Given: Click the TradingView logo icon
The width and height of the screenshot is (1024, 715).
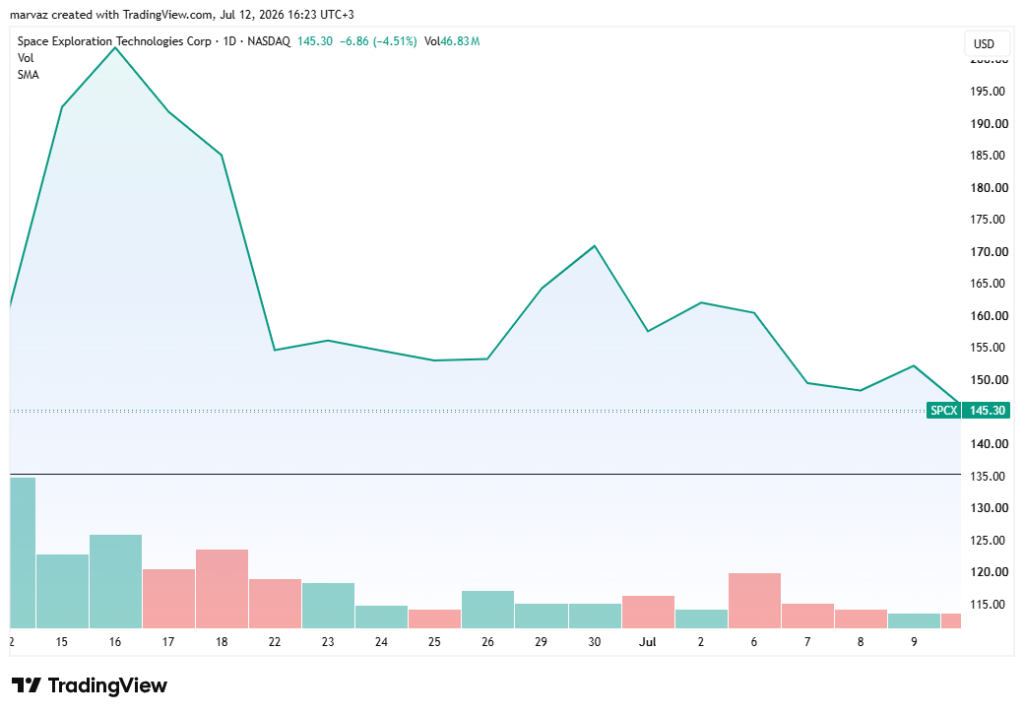Looking at the screenshot, I should tap(26, 685).
